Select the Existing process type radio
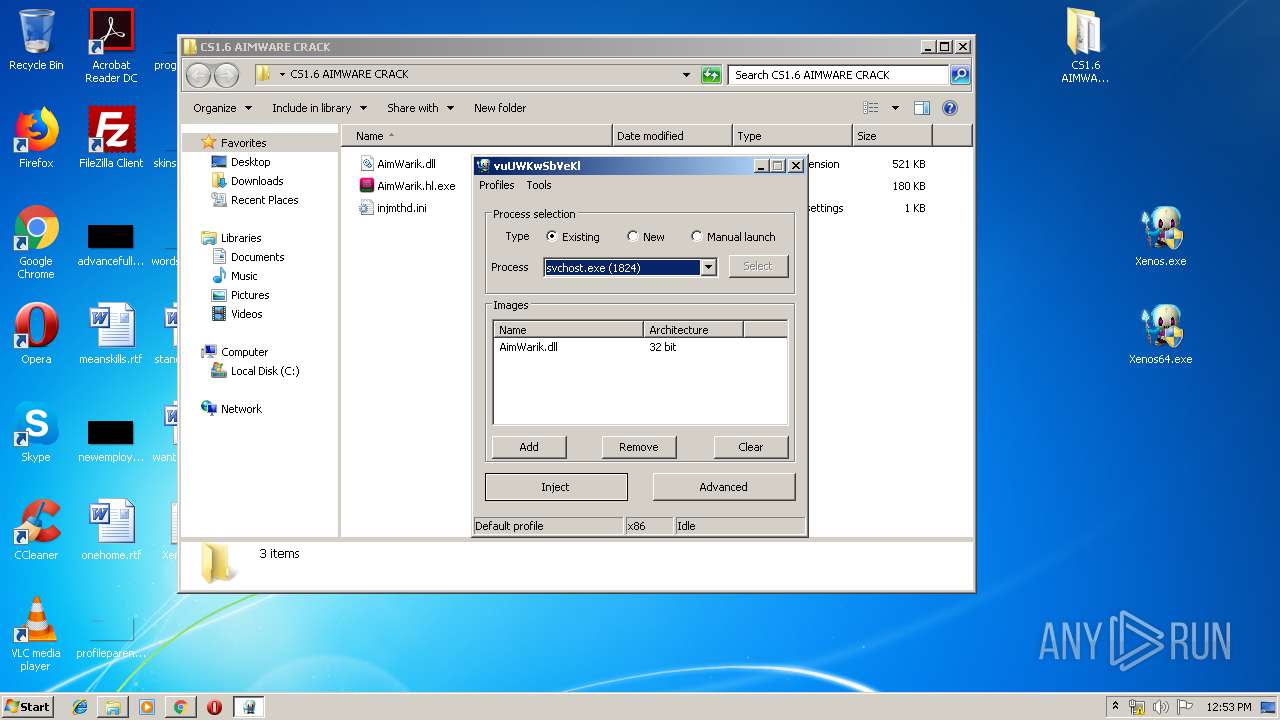This screenshot has width=1280, height=720. (572, 237)
